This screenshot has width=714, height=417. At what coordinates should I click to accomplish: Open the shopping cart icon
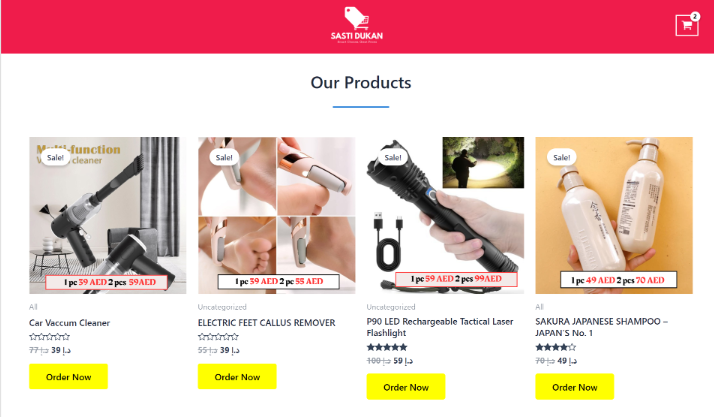click(x=687, y=25)
